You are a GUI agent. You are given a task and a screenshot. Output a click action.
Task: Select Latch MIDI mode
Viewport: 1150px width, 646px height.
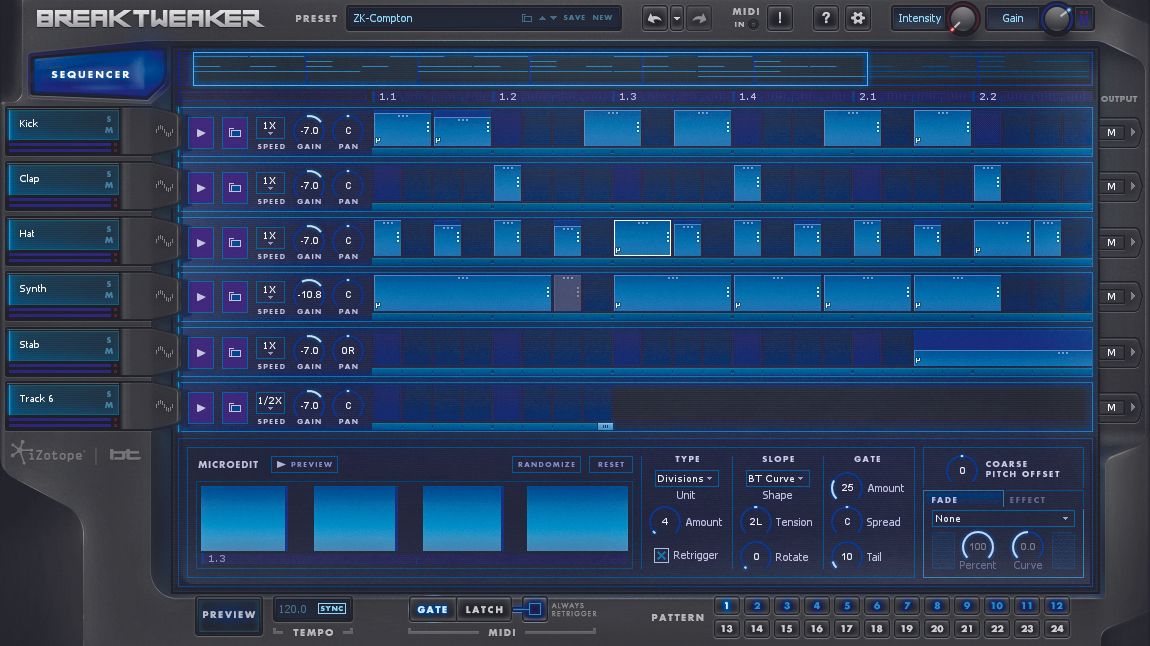tap(484, 609)
